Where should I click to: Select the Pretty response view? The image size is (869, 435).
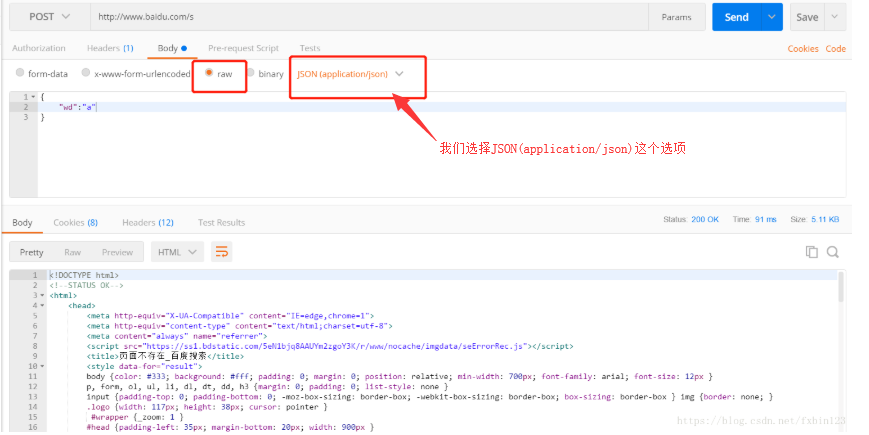coord(32,252)
